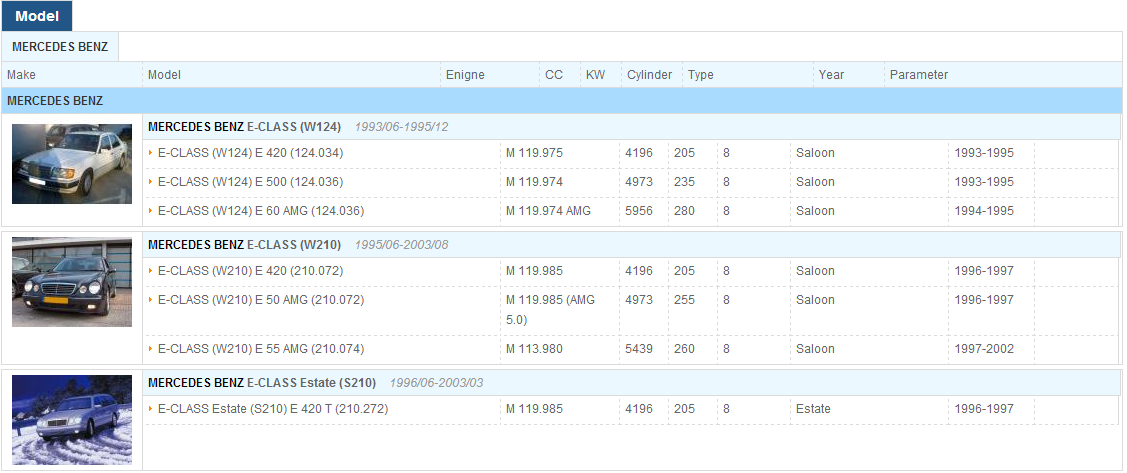The image size is (1127, 473).
Task: Click the 260 KW value
Action: (x=684, y=349)
